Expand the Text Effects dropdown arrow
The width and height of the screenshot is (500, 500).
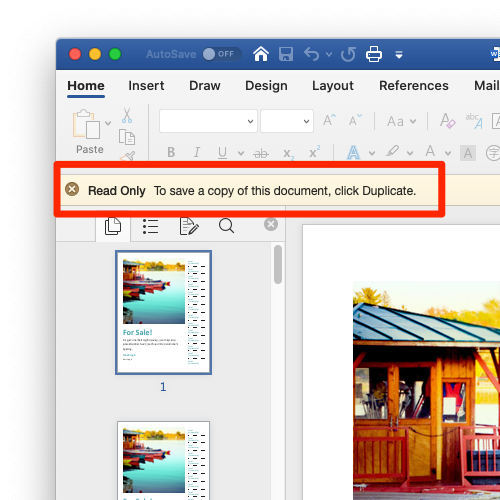pos(372,153)
